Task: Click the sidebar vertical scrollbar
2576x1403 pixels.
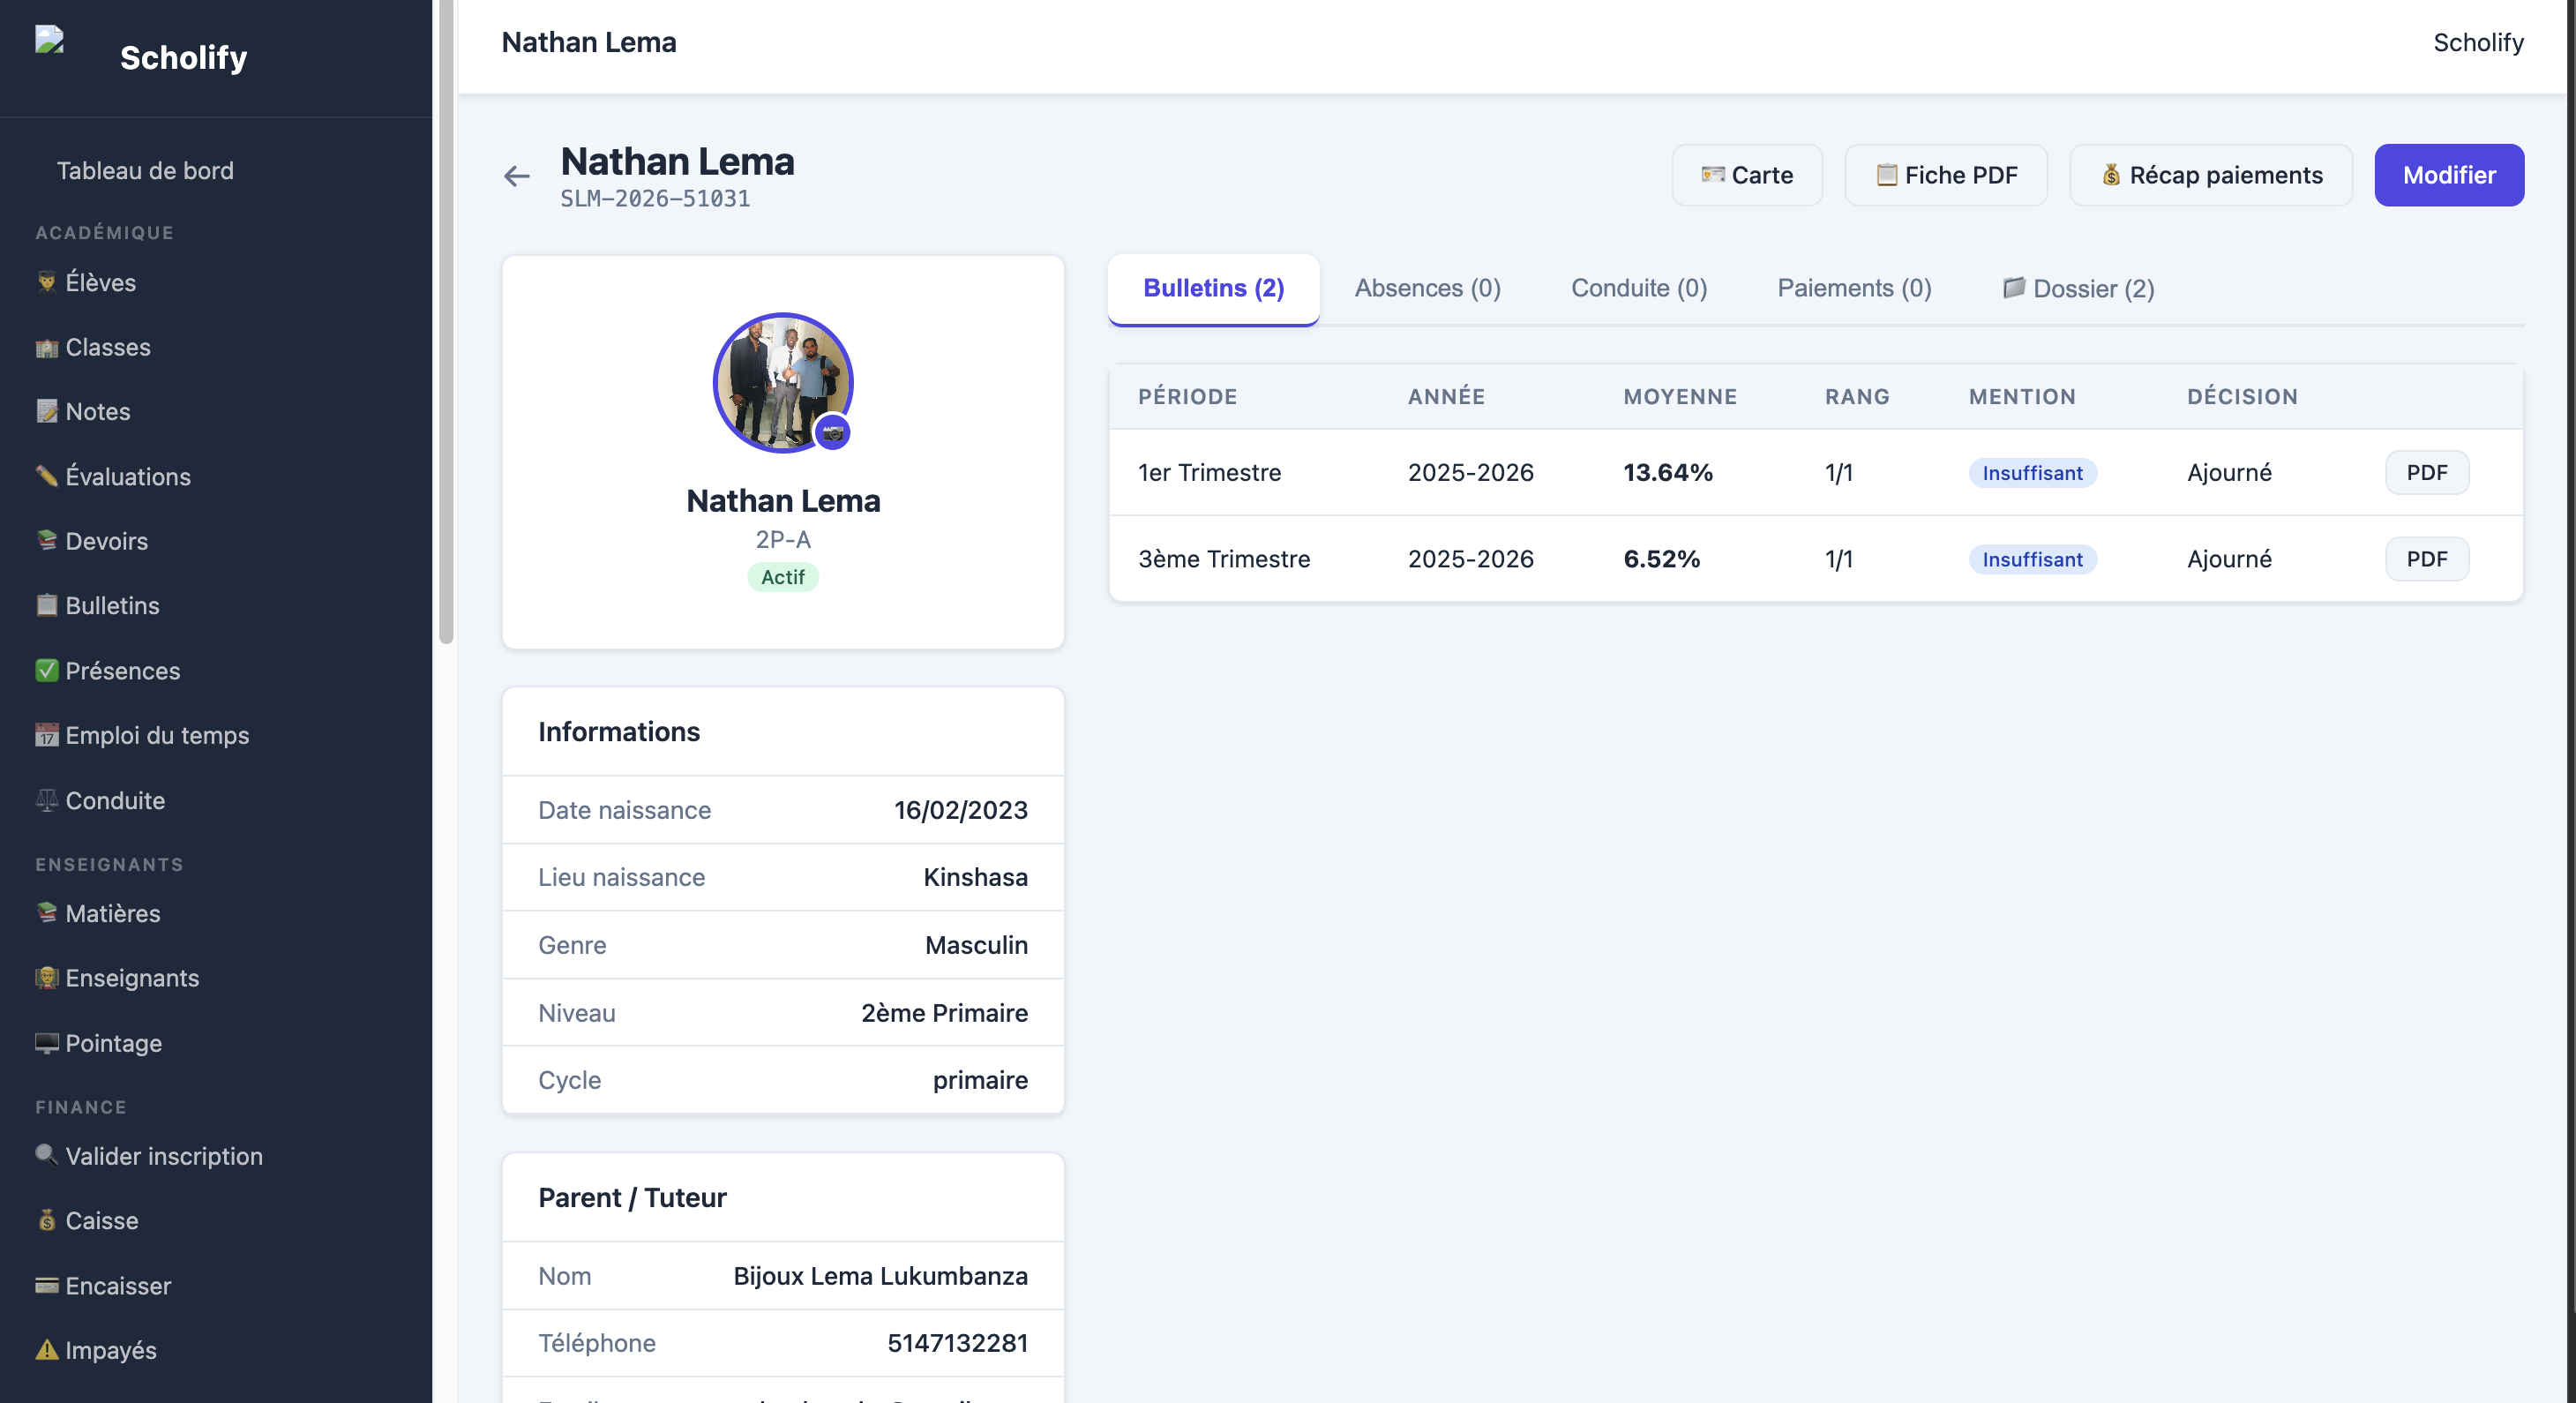Action: pos(446,320)
